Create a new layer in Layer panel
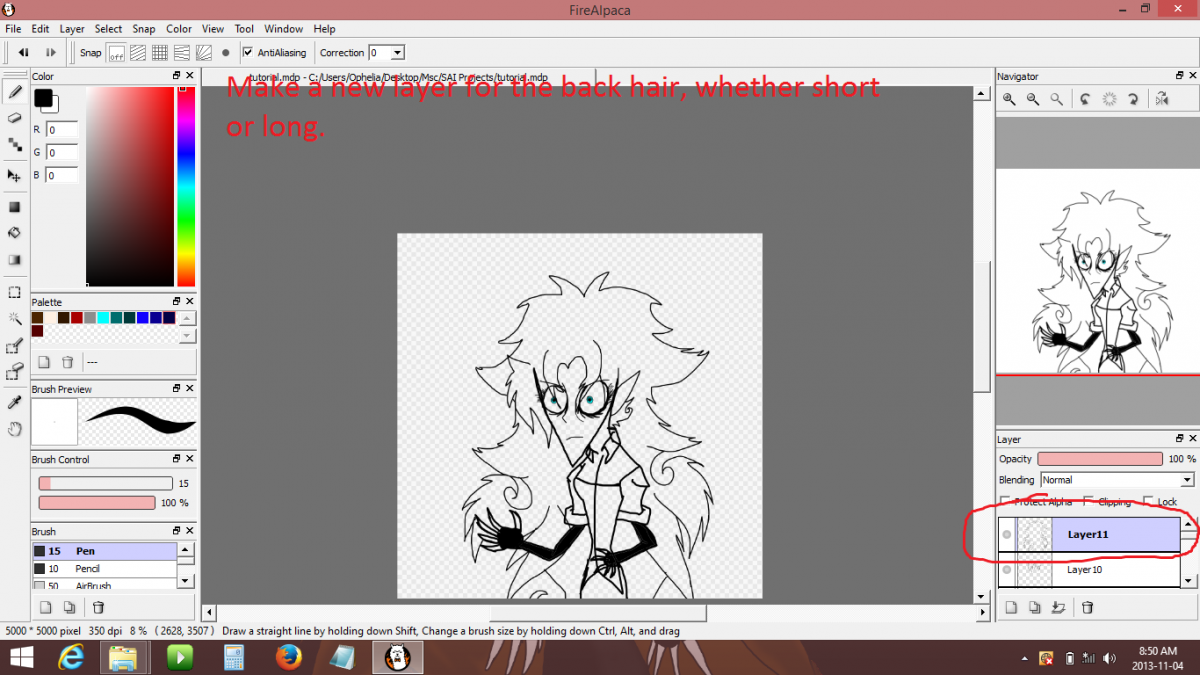The image size is (1200, 675). tap(1010, 607)
